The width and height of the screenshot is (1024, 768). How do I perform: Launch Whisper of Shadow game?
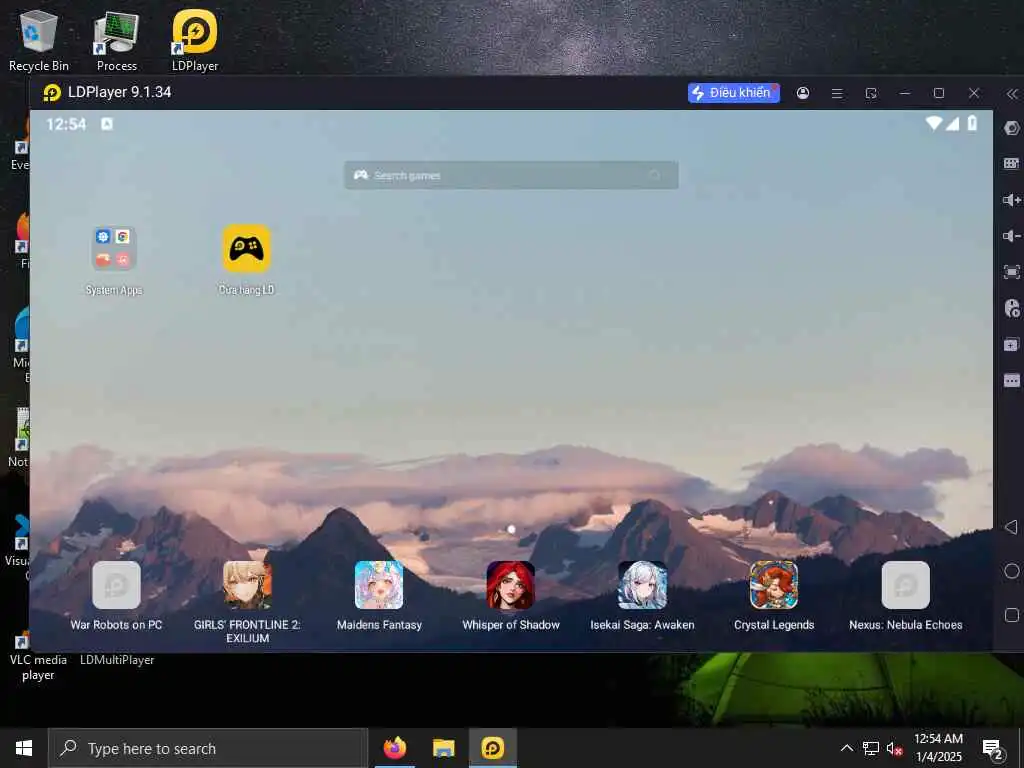[511, 596]
